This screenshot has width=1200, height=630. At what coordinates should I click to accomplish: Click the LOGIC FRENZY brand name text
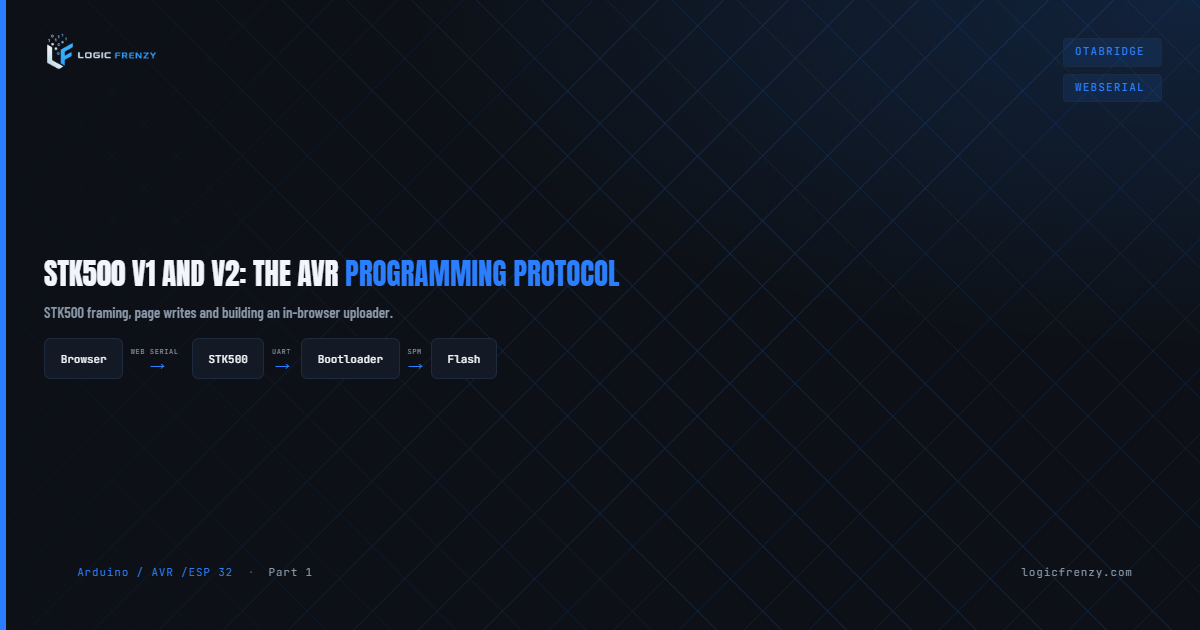point(117,54)
